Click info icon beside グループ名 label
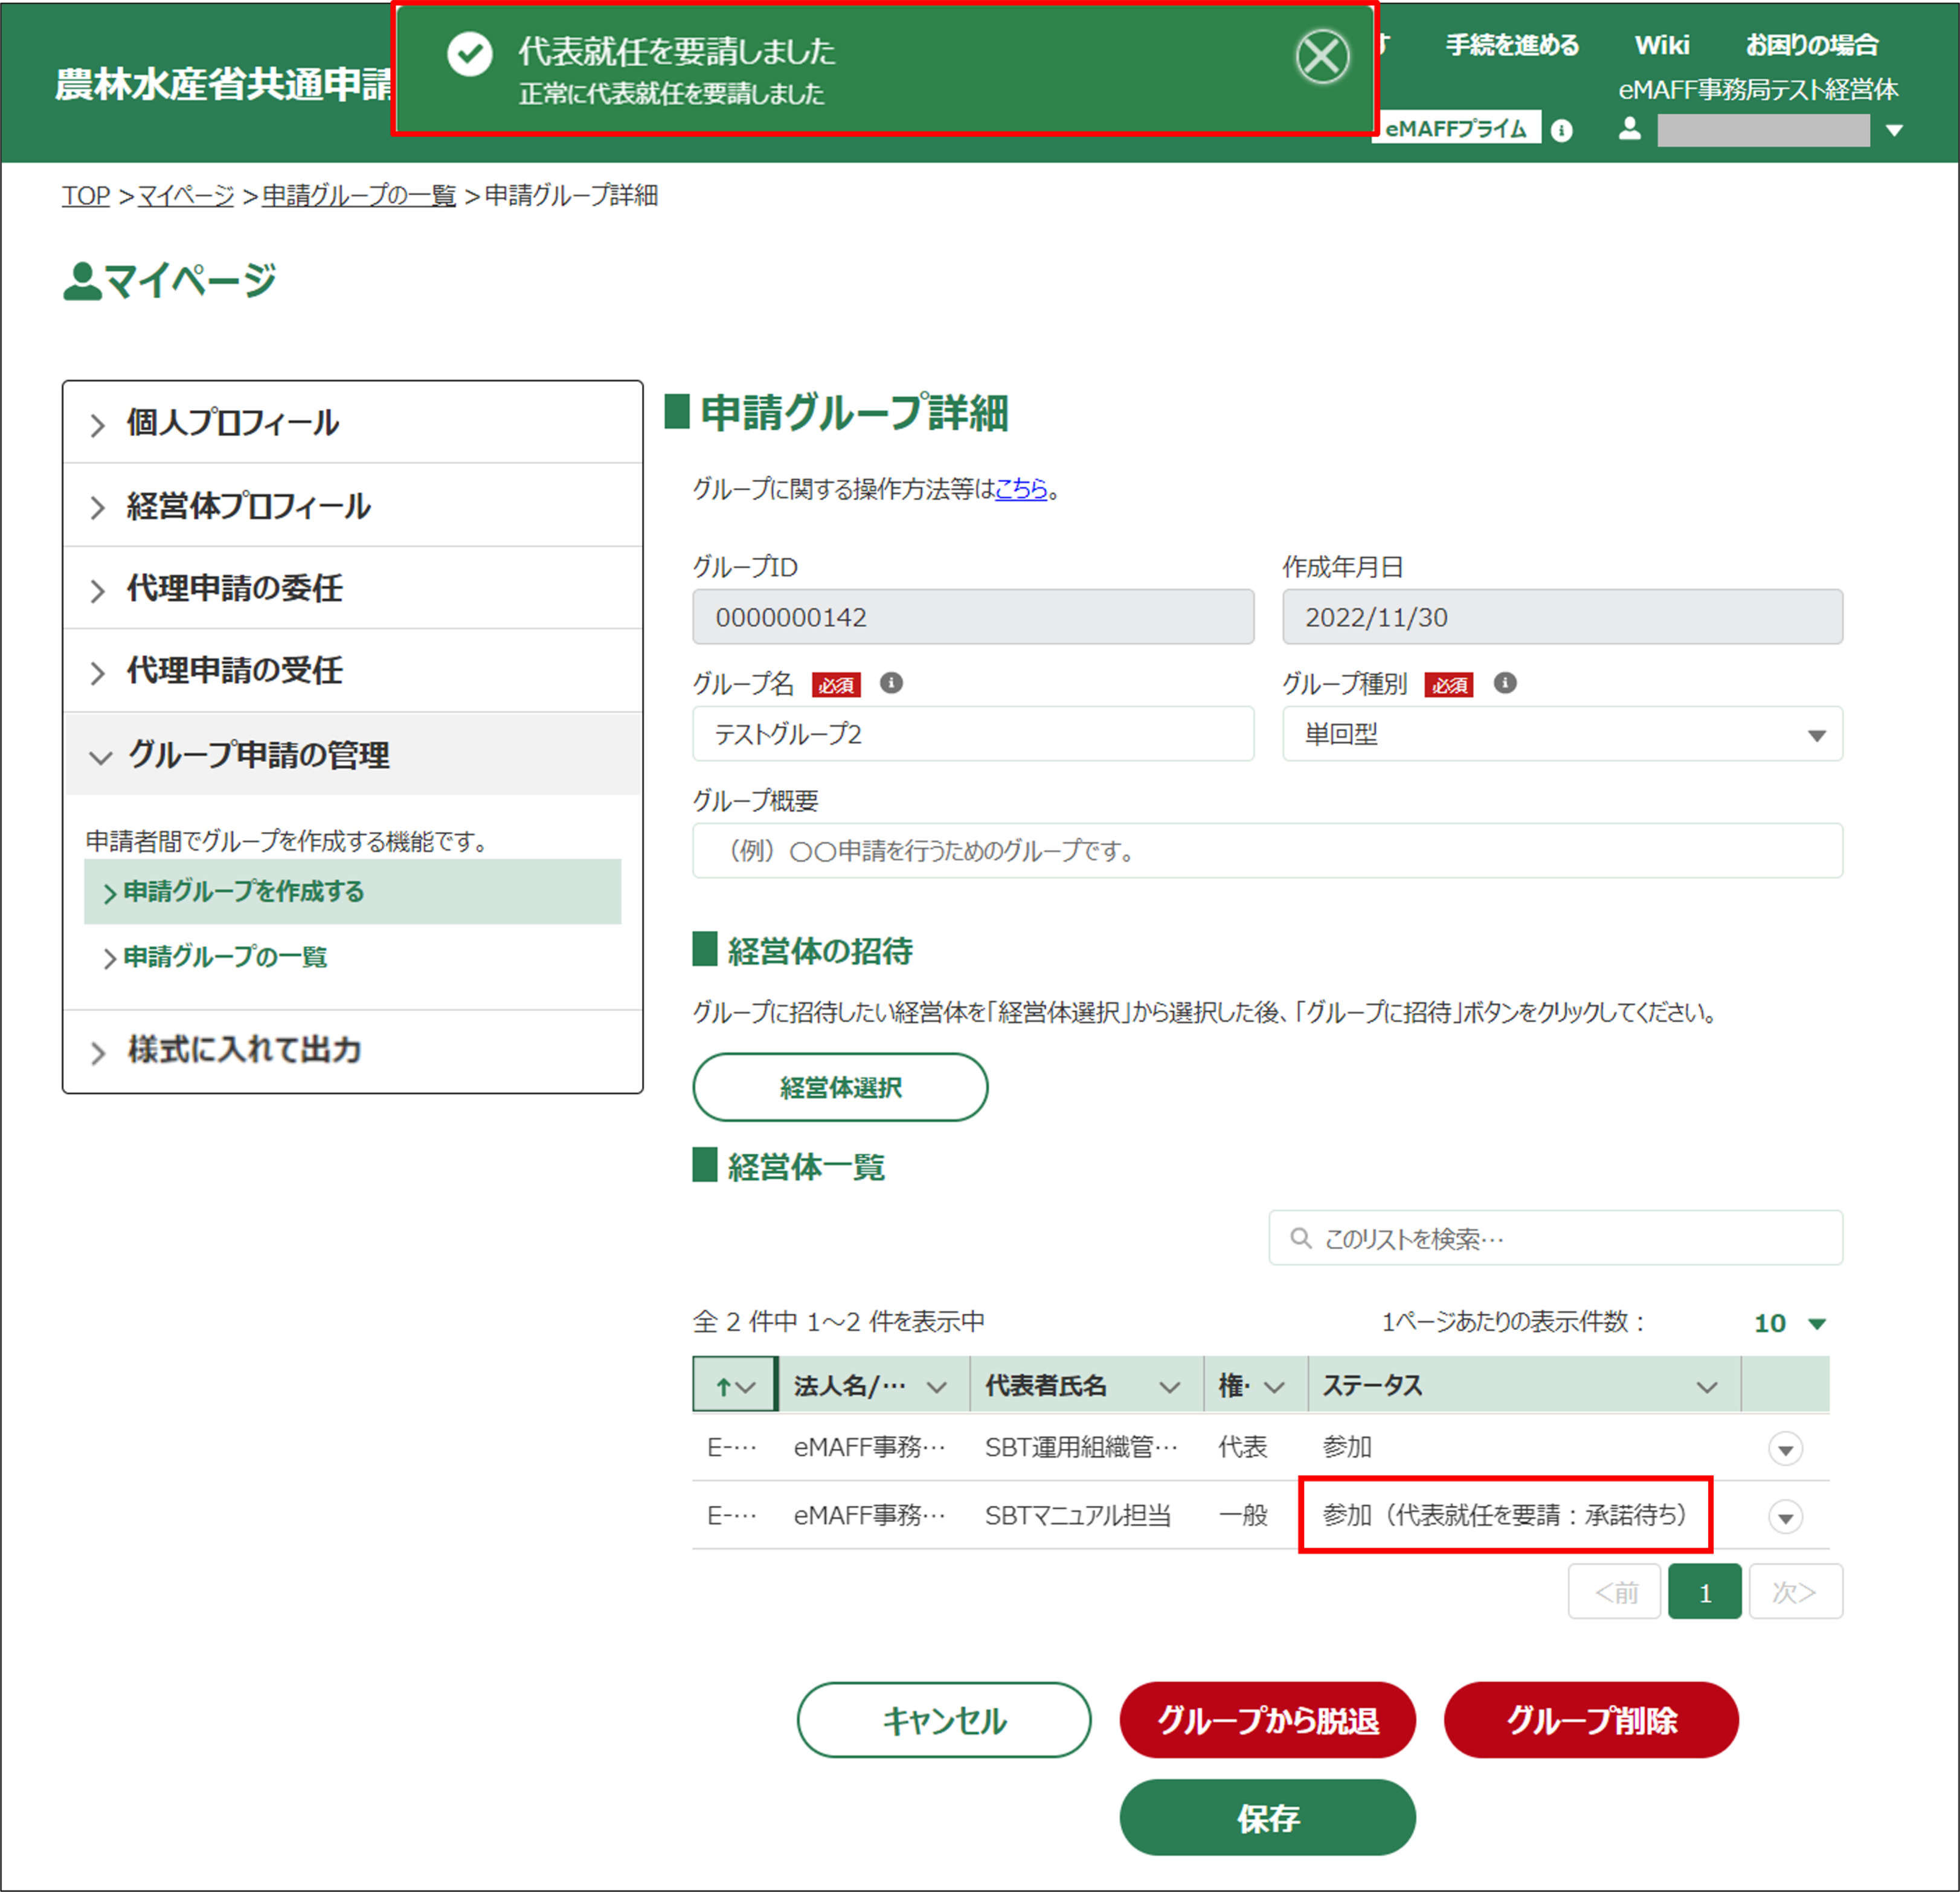1960x1892 pixels. [x=891, y=683]
